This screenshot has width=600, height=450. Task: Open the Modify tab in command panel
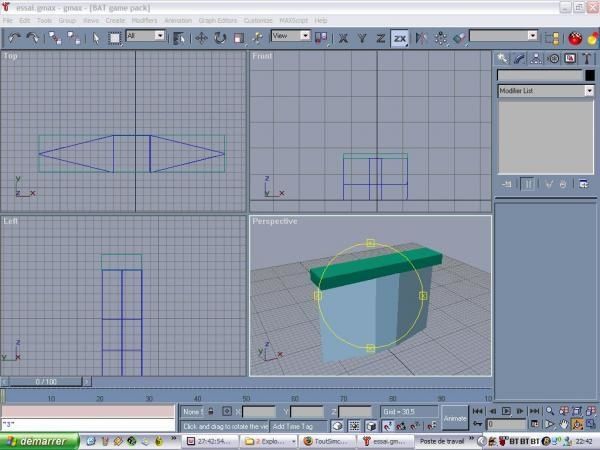pos(519,59)
